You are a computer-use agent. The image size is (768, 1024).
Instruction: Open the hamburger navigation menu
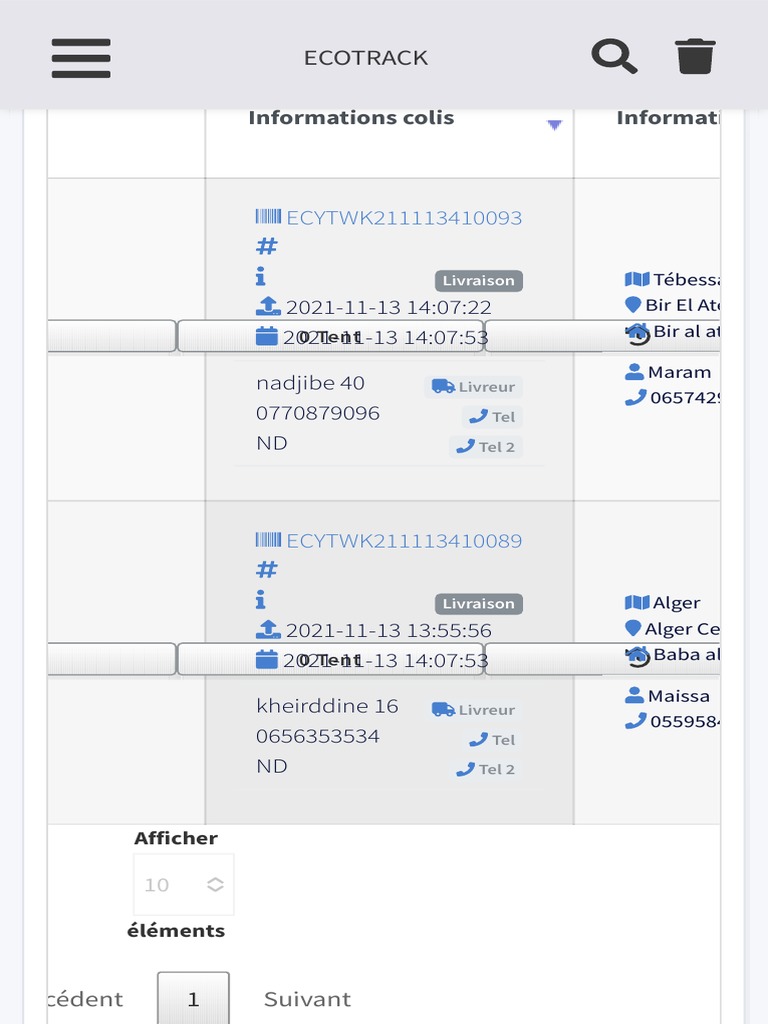click(81, 58)
